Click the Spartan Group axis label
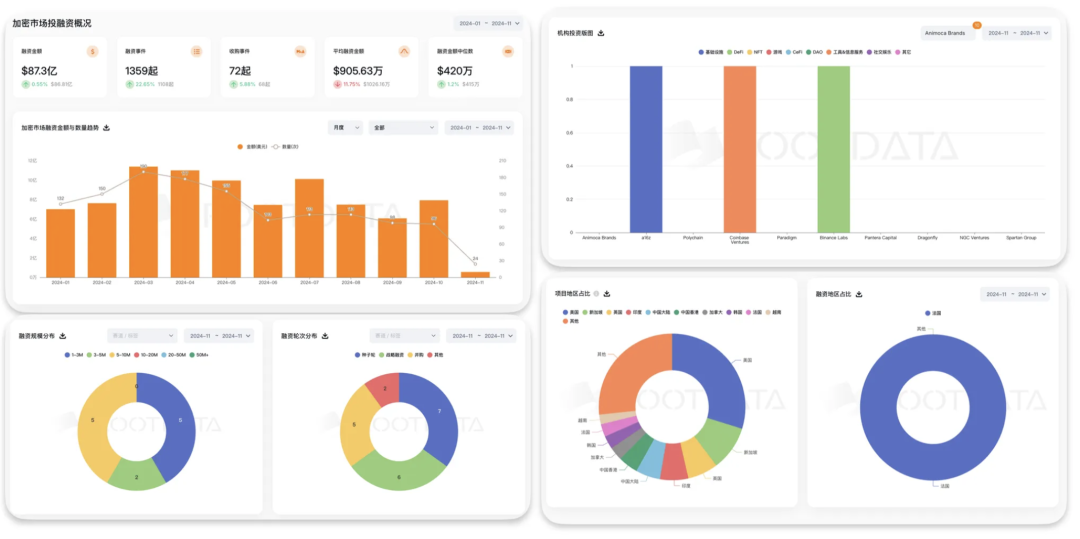Viewport: 1080px width, 539px height. pos(1021,237)
